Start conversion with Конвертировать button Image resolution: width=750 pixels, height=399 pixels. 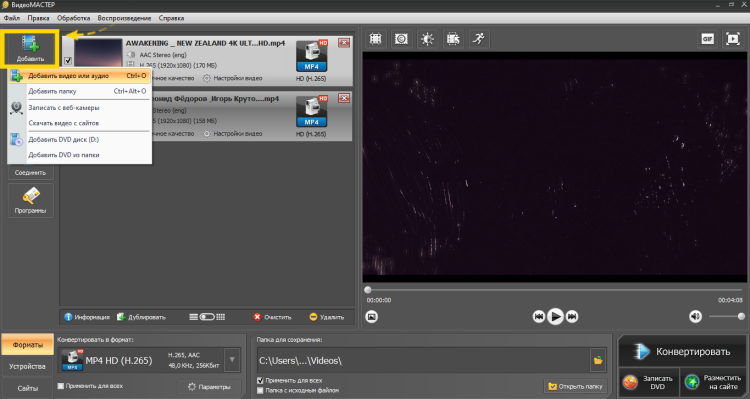(x=682, y=352)
